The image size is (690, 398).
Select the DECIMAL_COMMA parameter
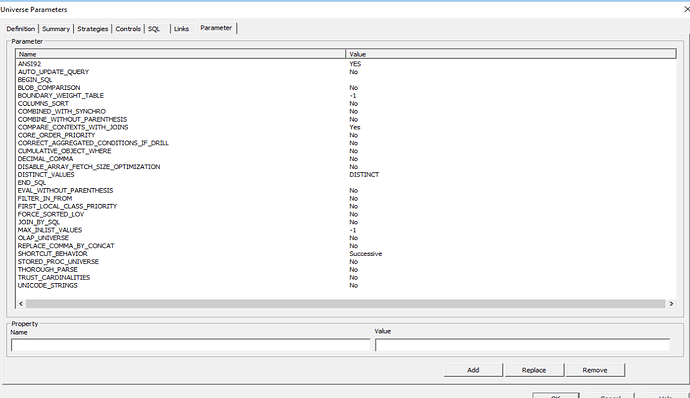click(45, 159)
